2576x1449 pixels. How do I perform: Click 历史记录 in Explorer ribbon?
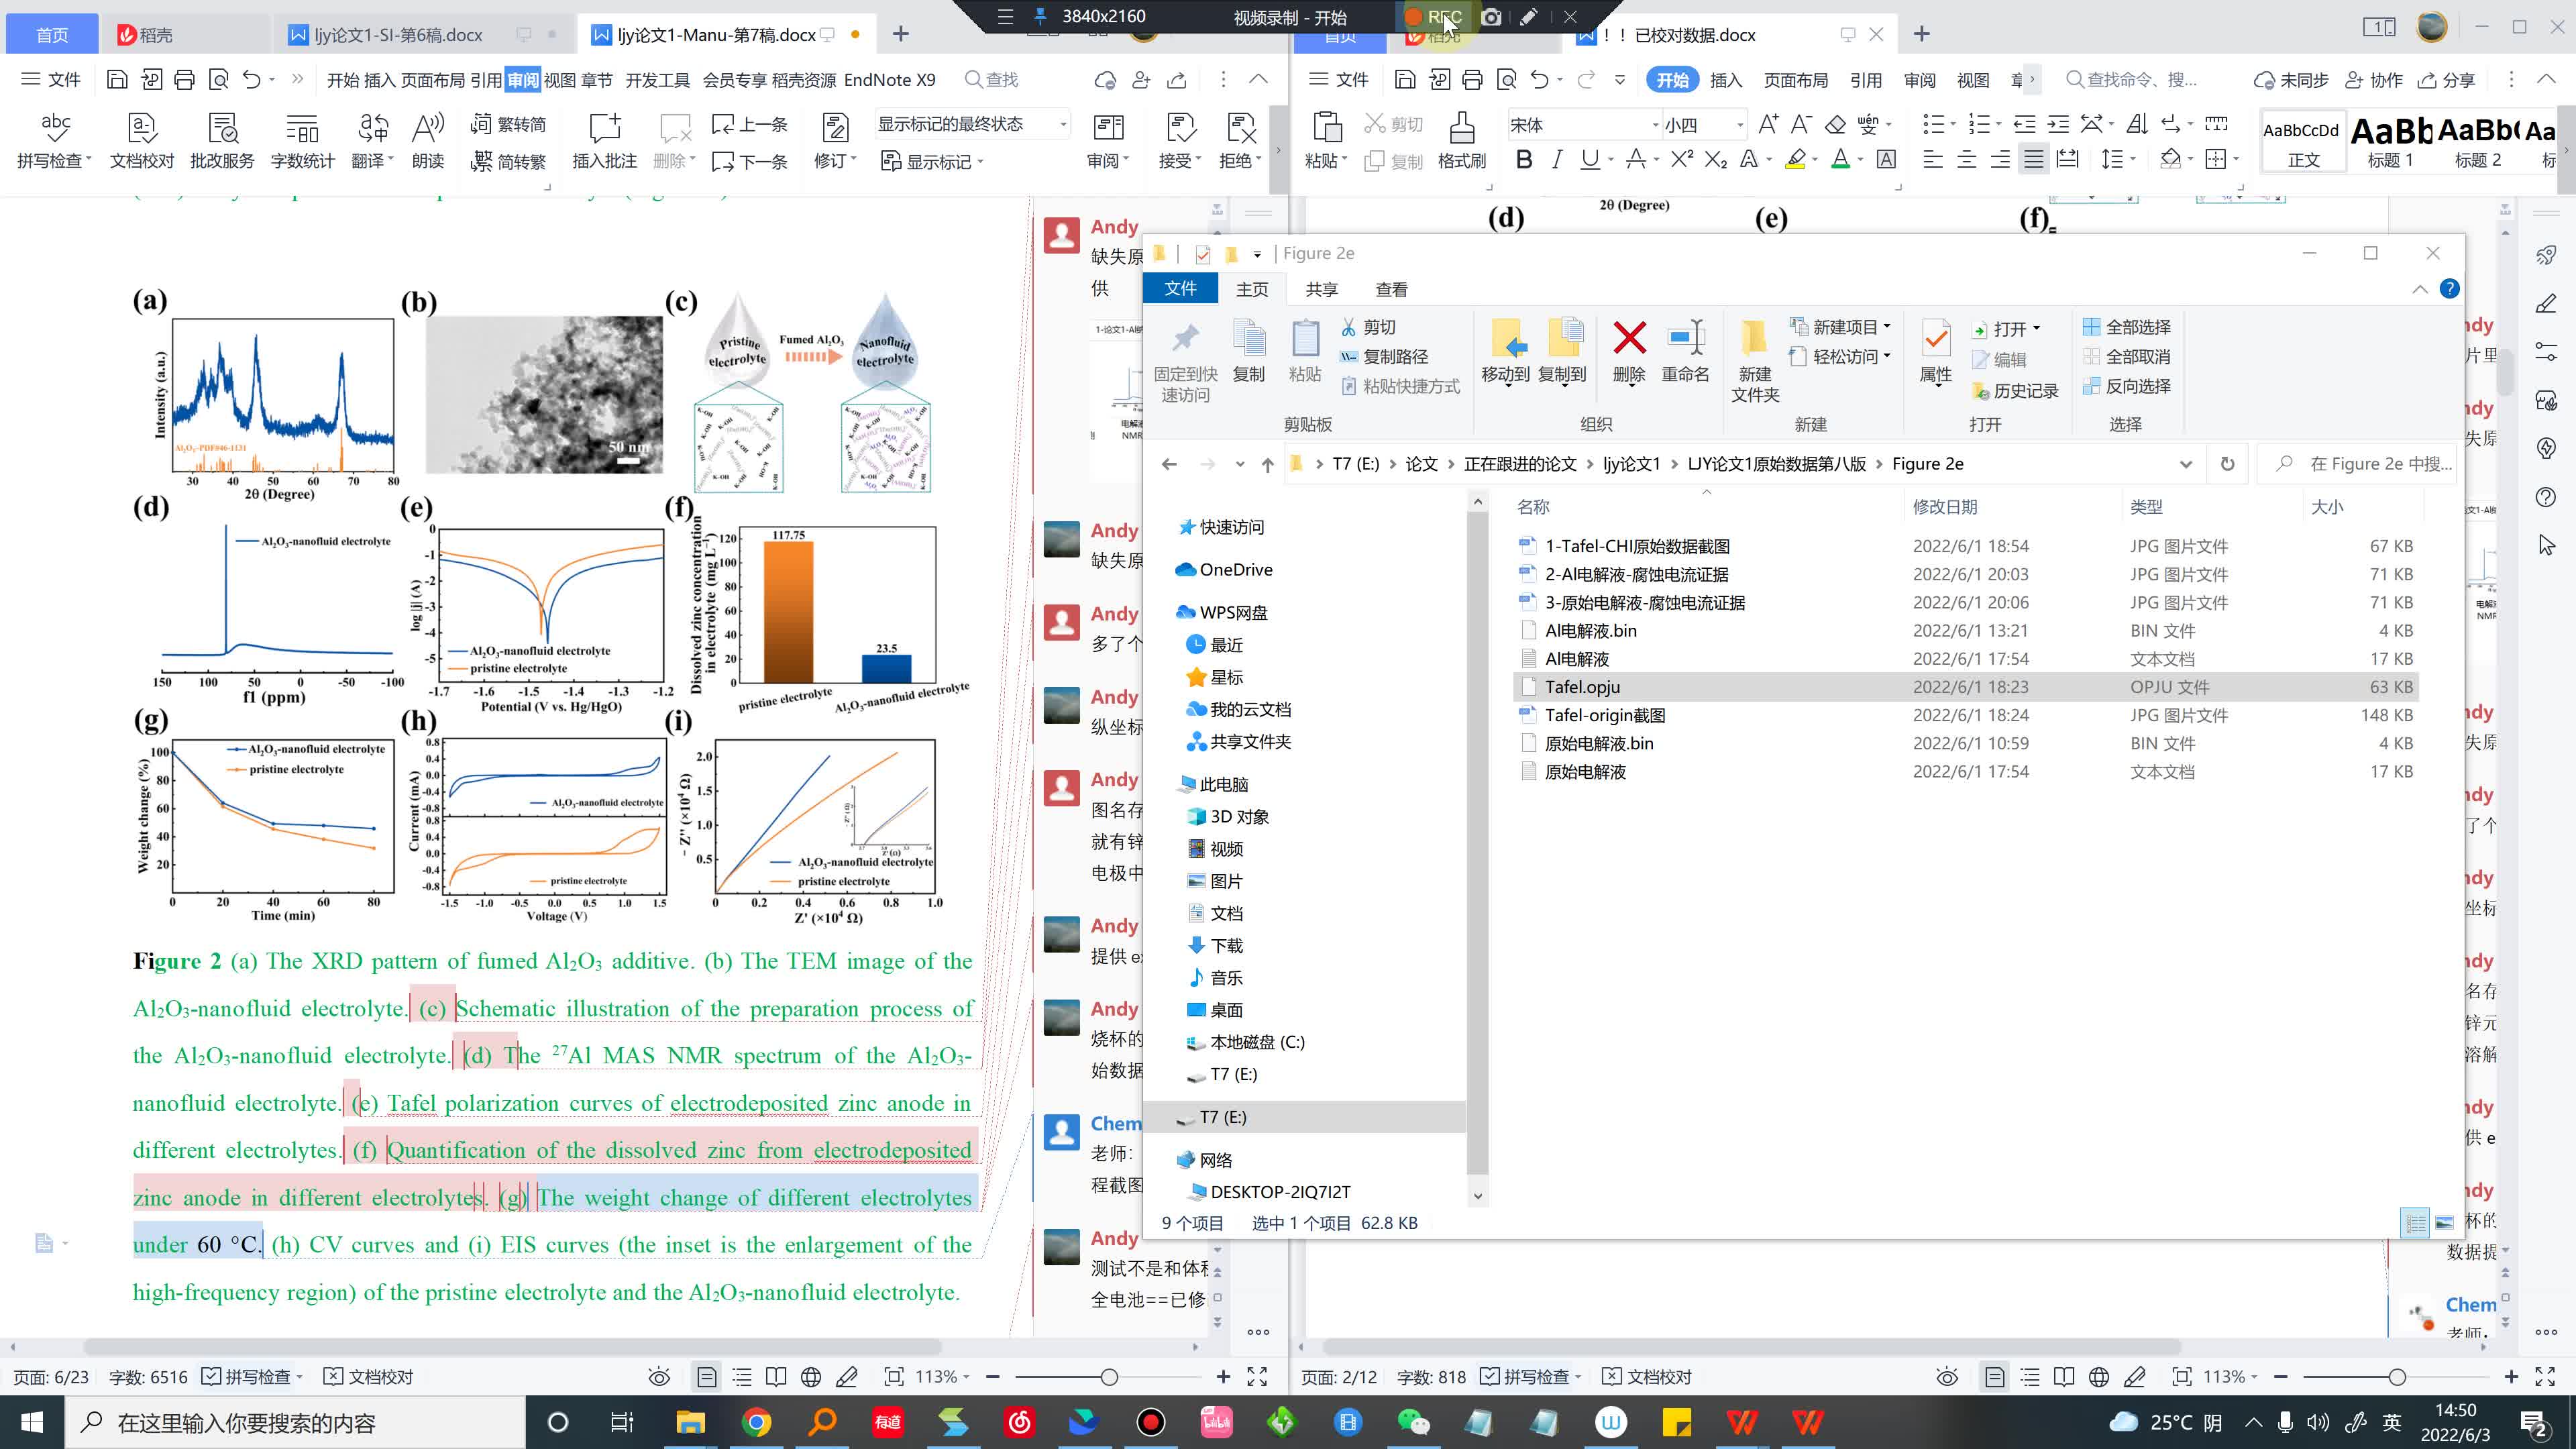click(x=2014, y=391)
